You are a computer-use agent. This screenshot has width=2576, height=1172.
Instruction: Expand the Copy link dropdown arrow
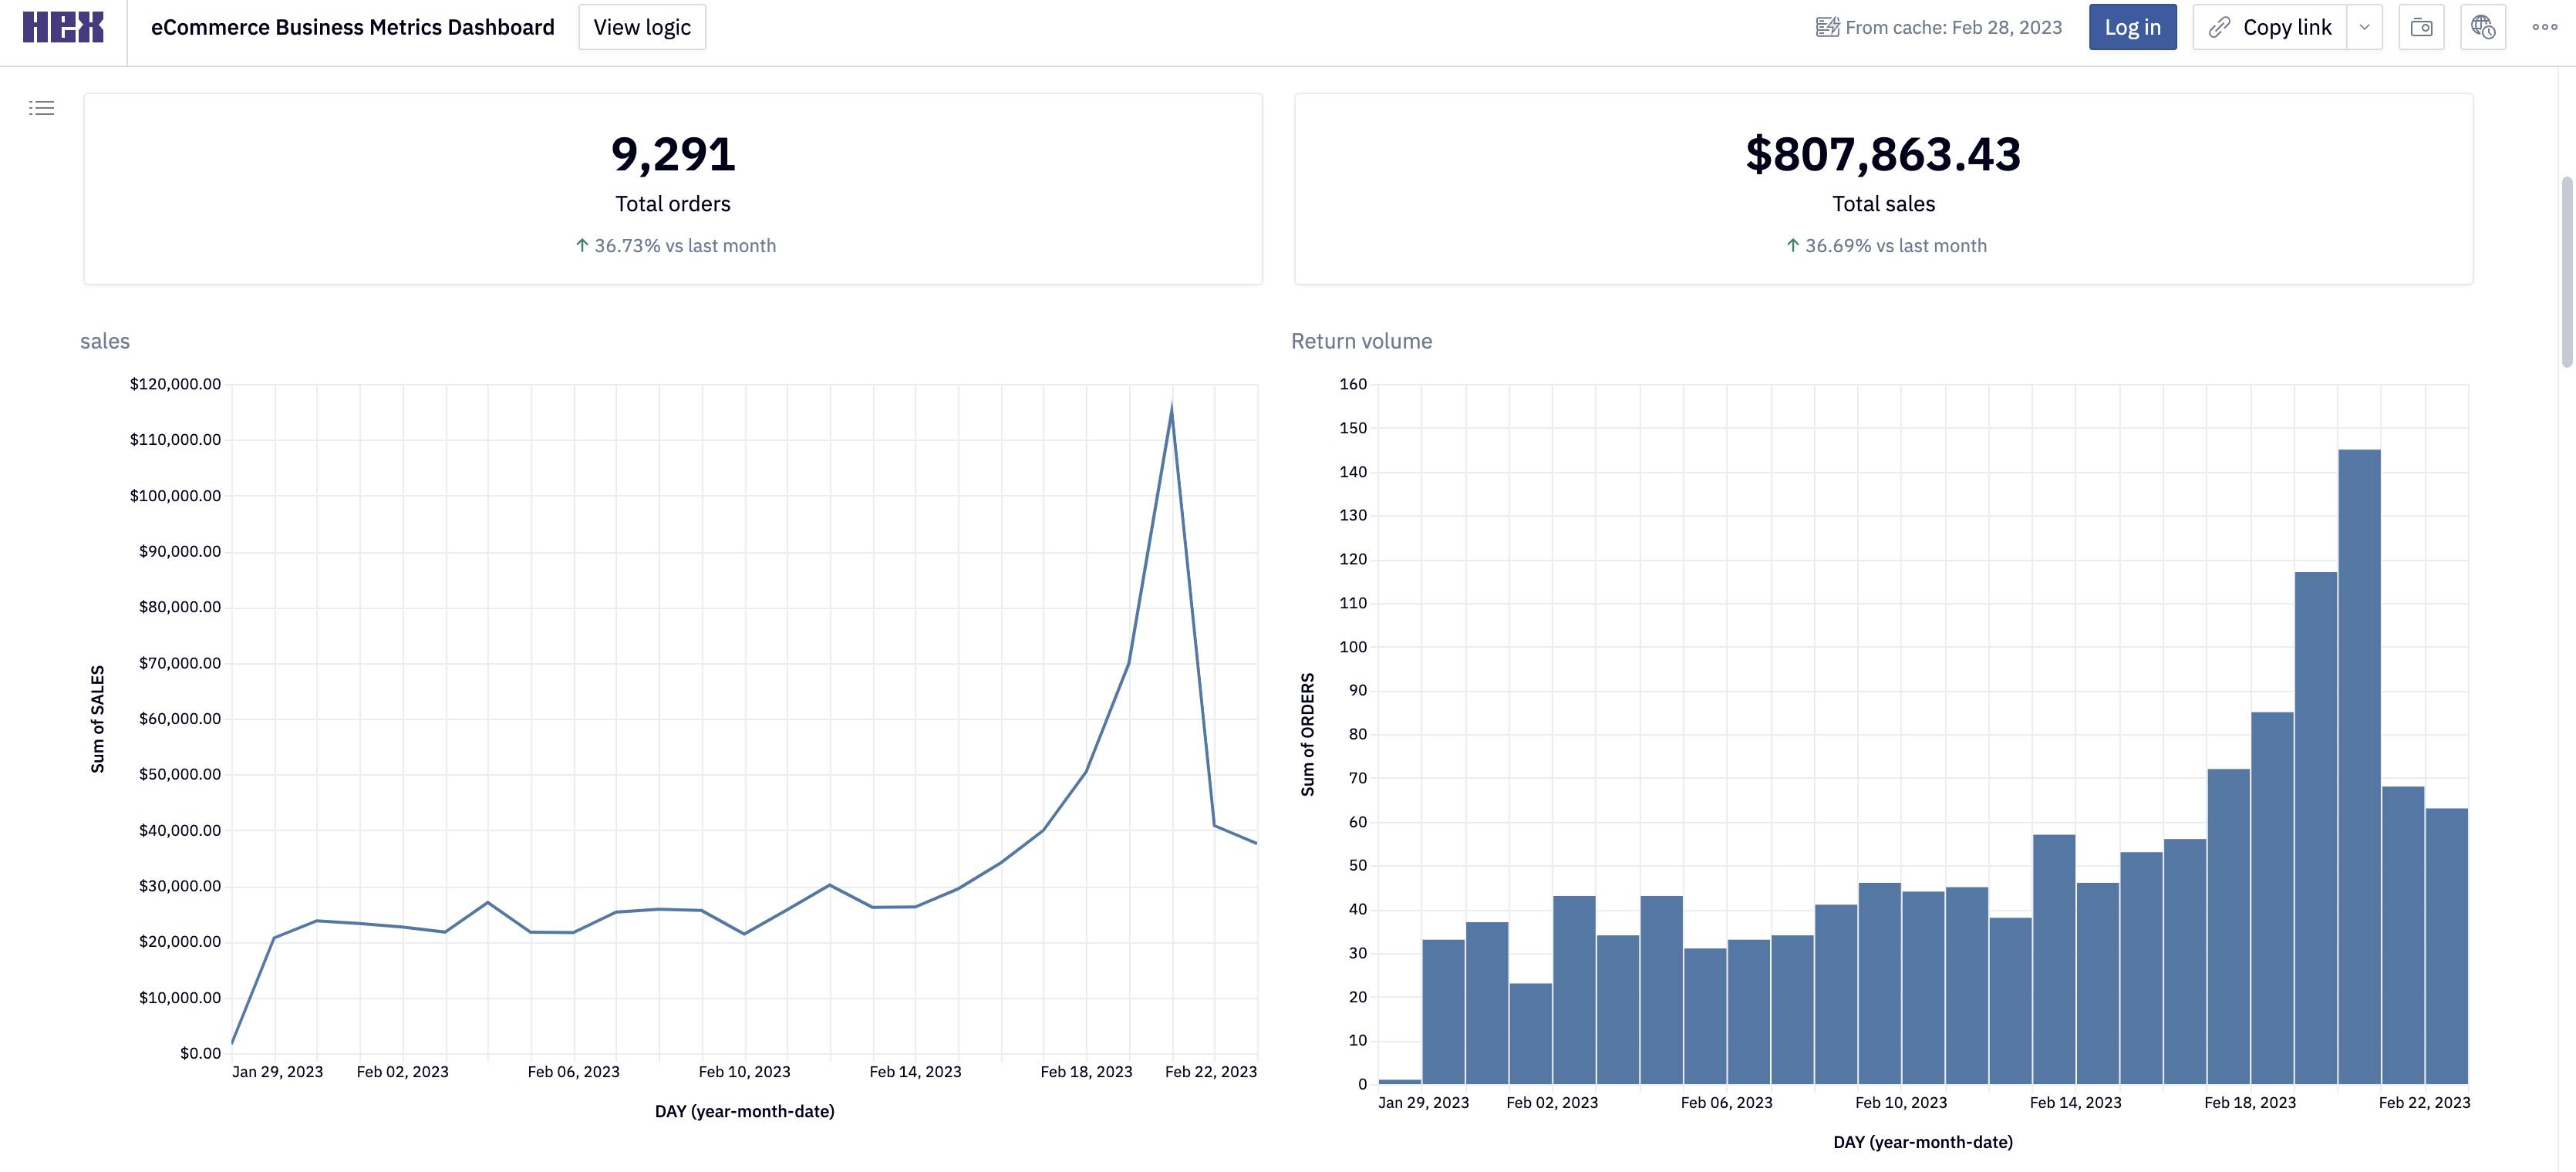tap(2364, 27)
